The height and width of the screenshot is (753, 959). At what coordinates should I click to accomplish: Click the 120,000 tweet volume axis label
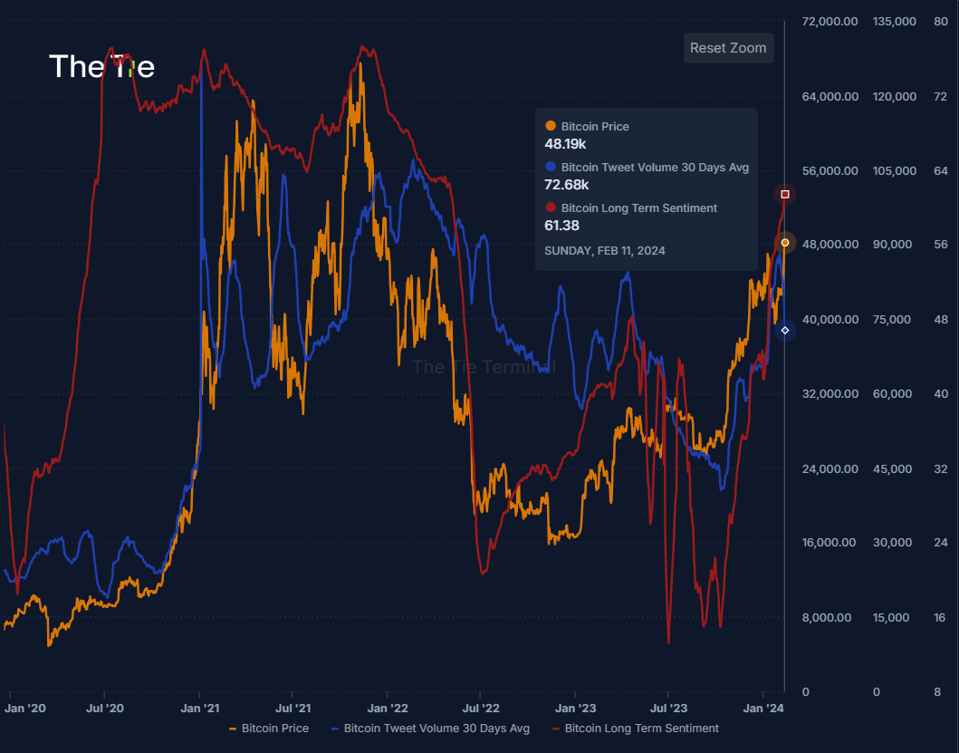893,97
